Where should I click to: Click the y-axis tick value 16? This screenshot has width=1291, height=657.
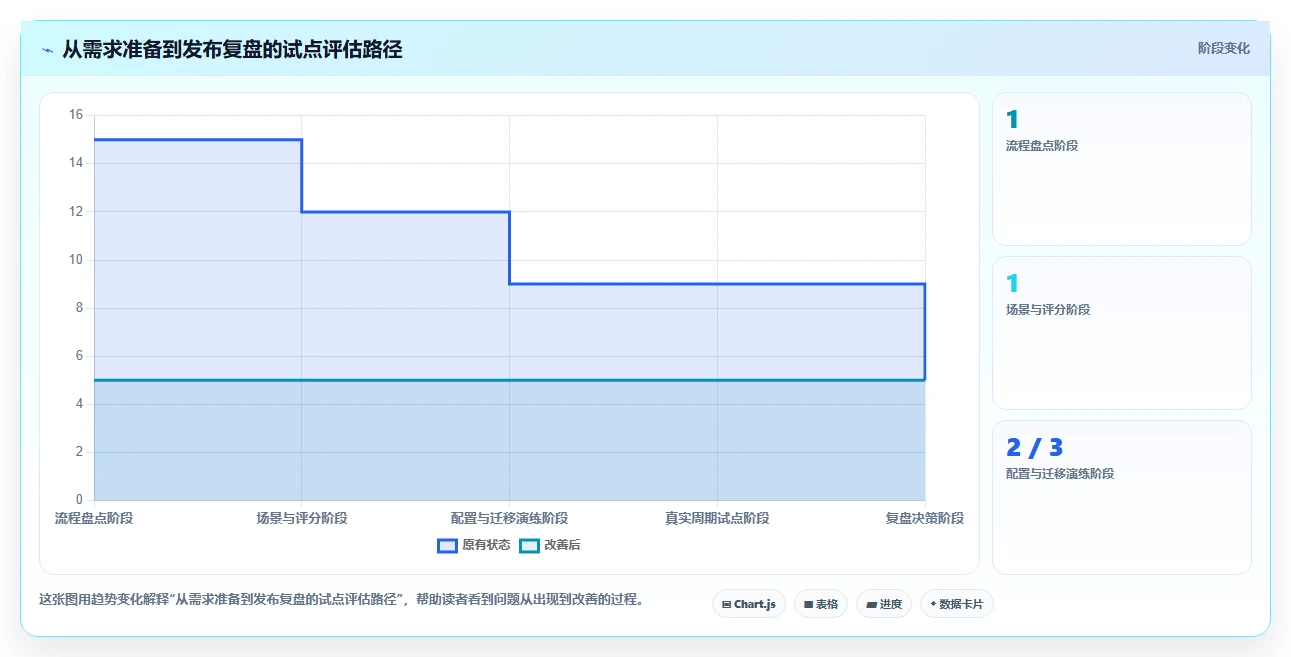point(76,115)
